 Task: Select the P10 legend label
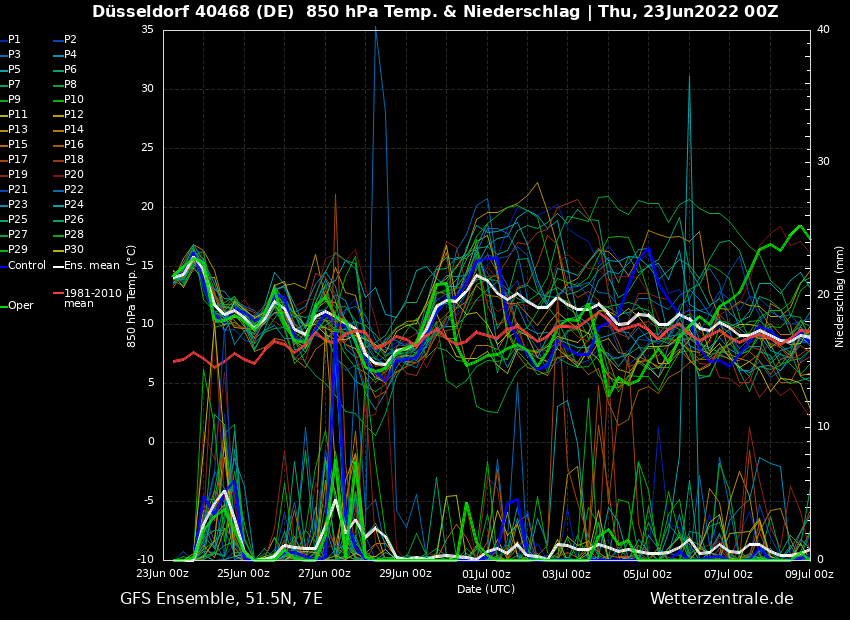(x=74, y=100)
